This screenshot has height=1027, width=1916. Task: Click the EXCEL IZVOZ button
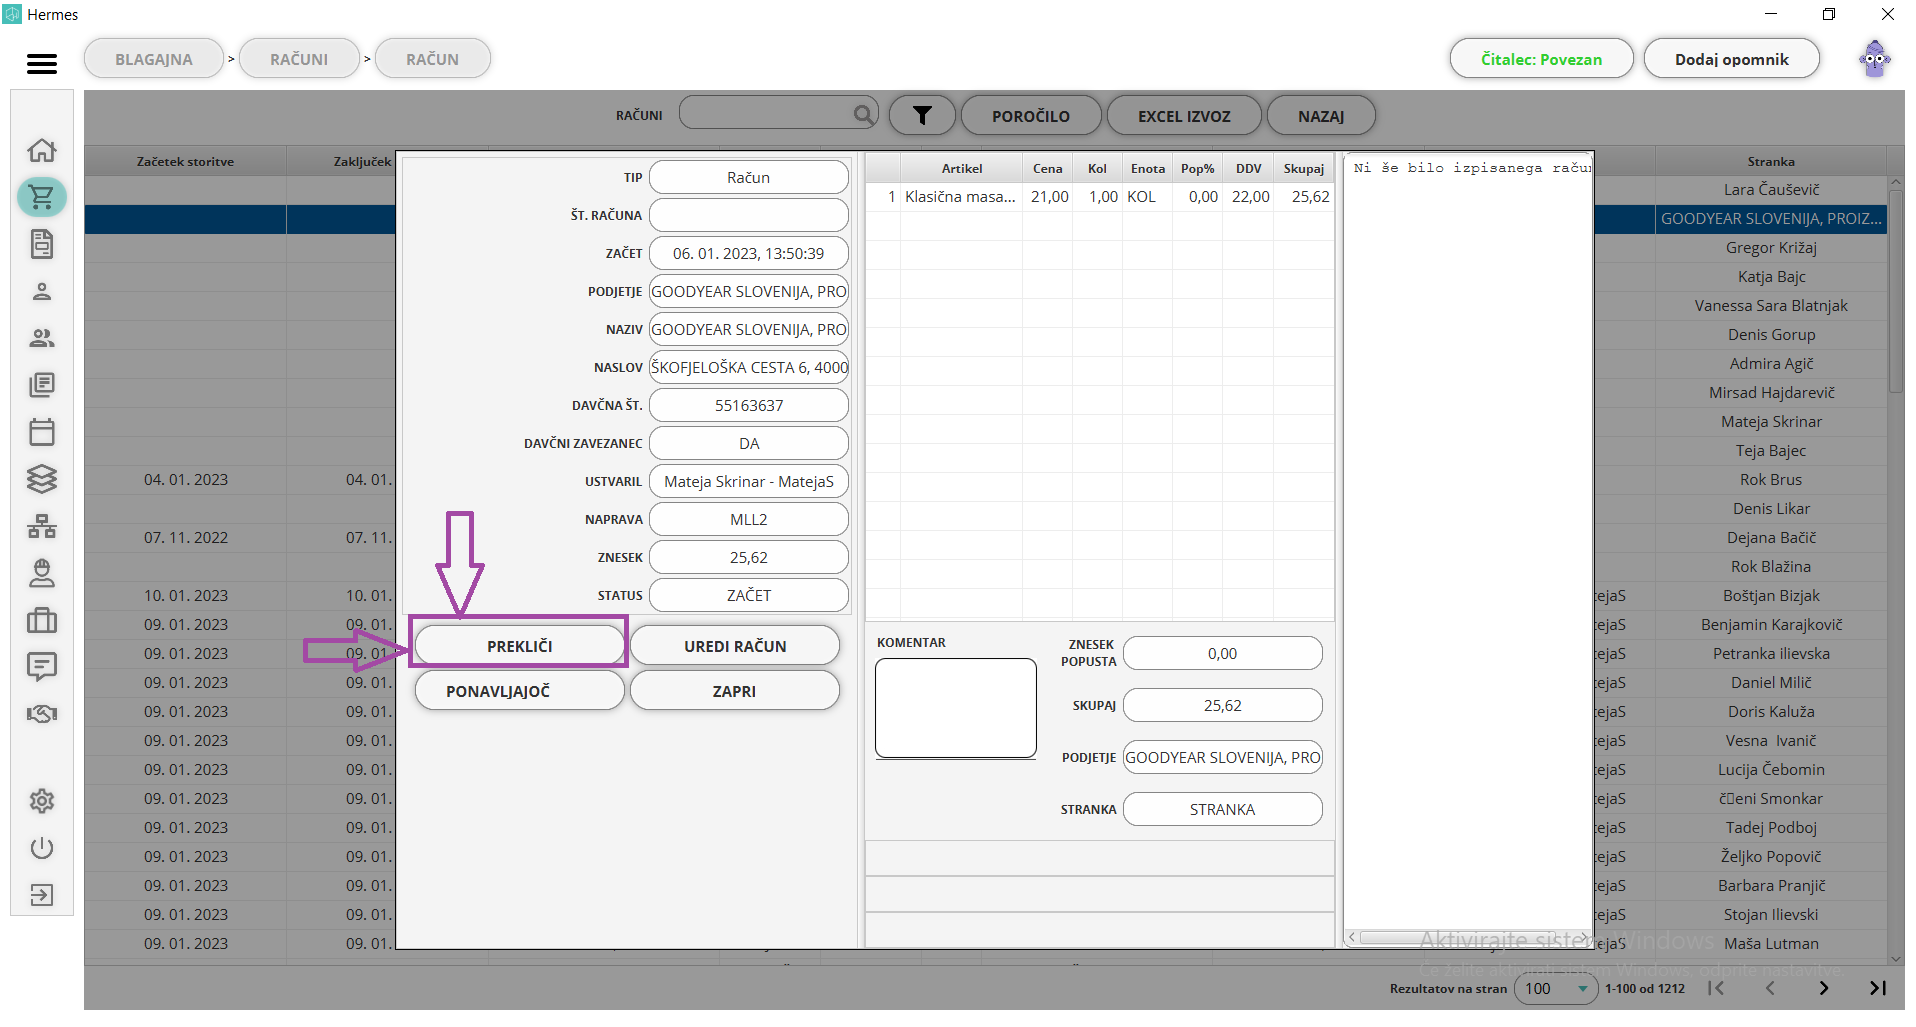(1184, 116)
